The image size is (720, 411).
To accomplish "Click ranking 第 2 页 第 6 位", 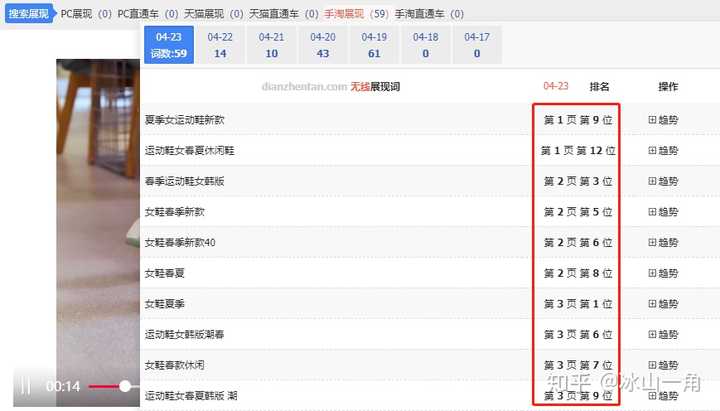I will 578,242.
